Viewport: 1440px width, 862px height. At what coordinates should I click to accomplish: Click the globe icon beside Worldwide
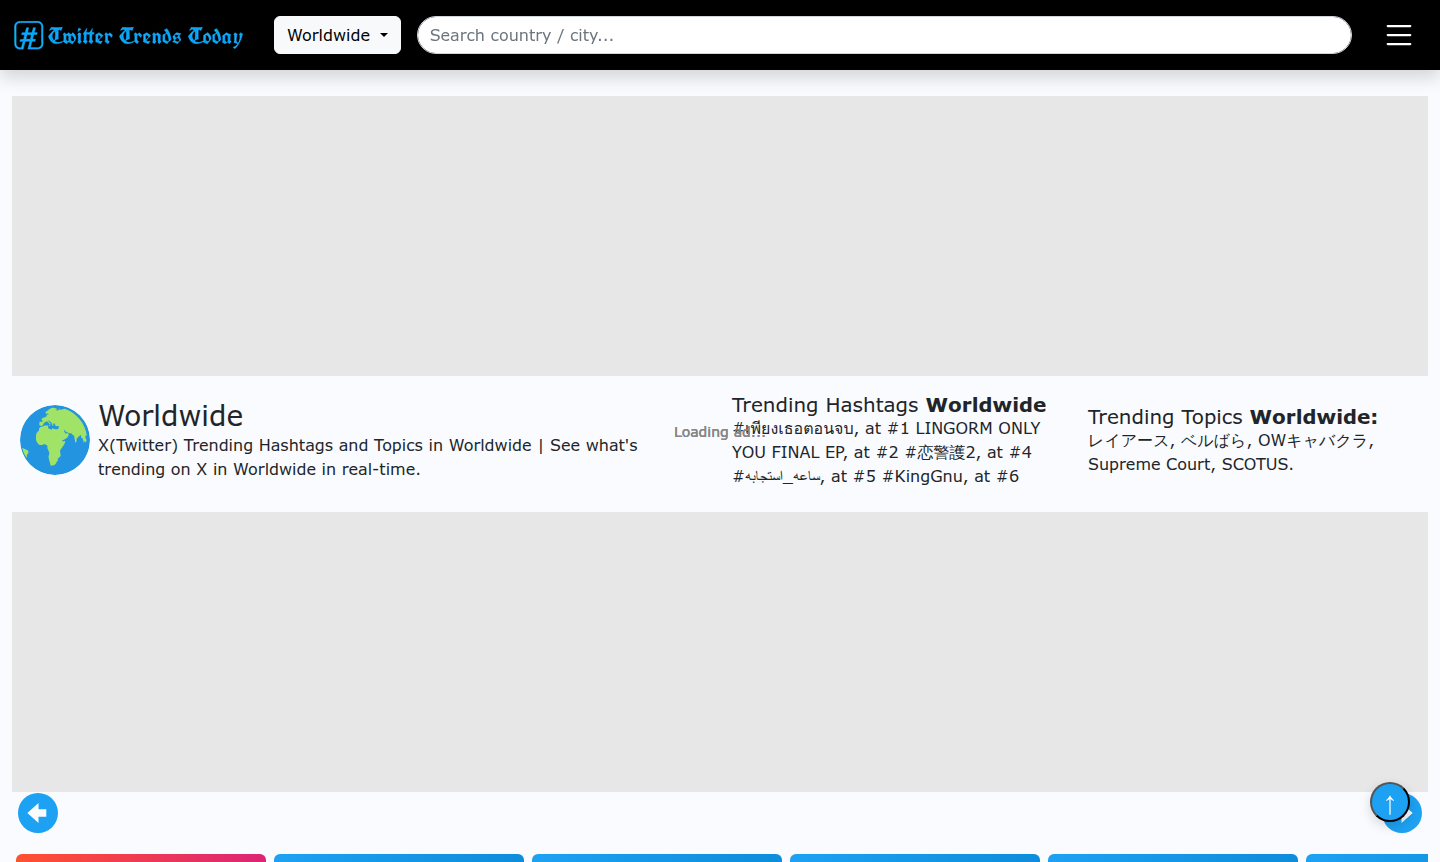[x=55, y=440]
